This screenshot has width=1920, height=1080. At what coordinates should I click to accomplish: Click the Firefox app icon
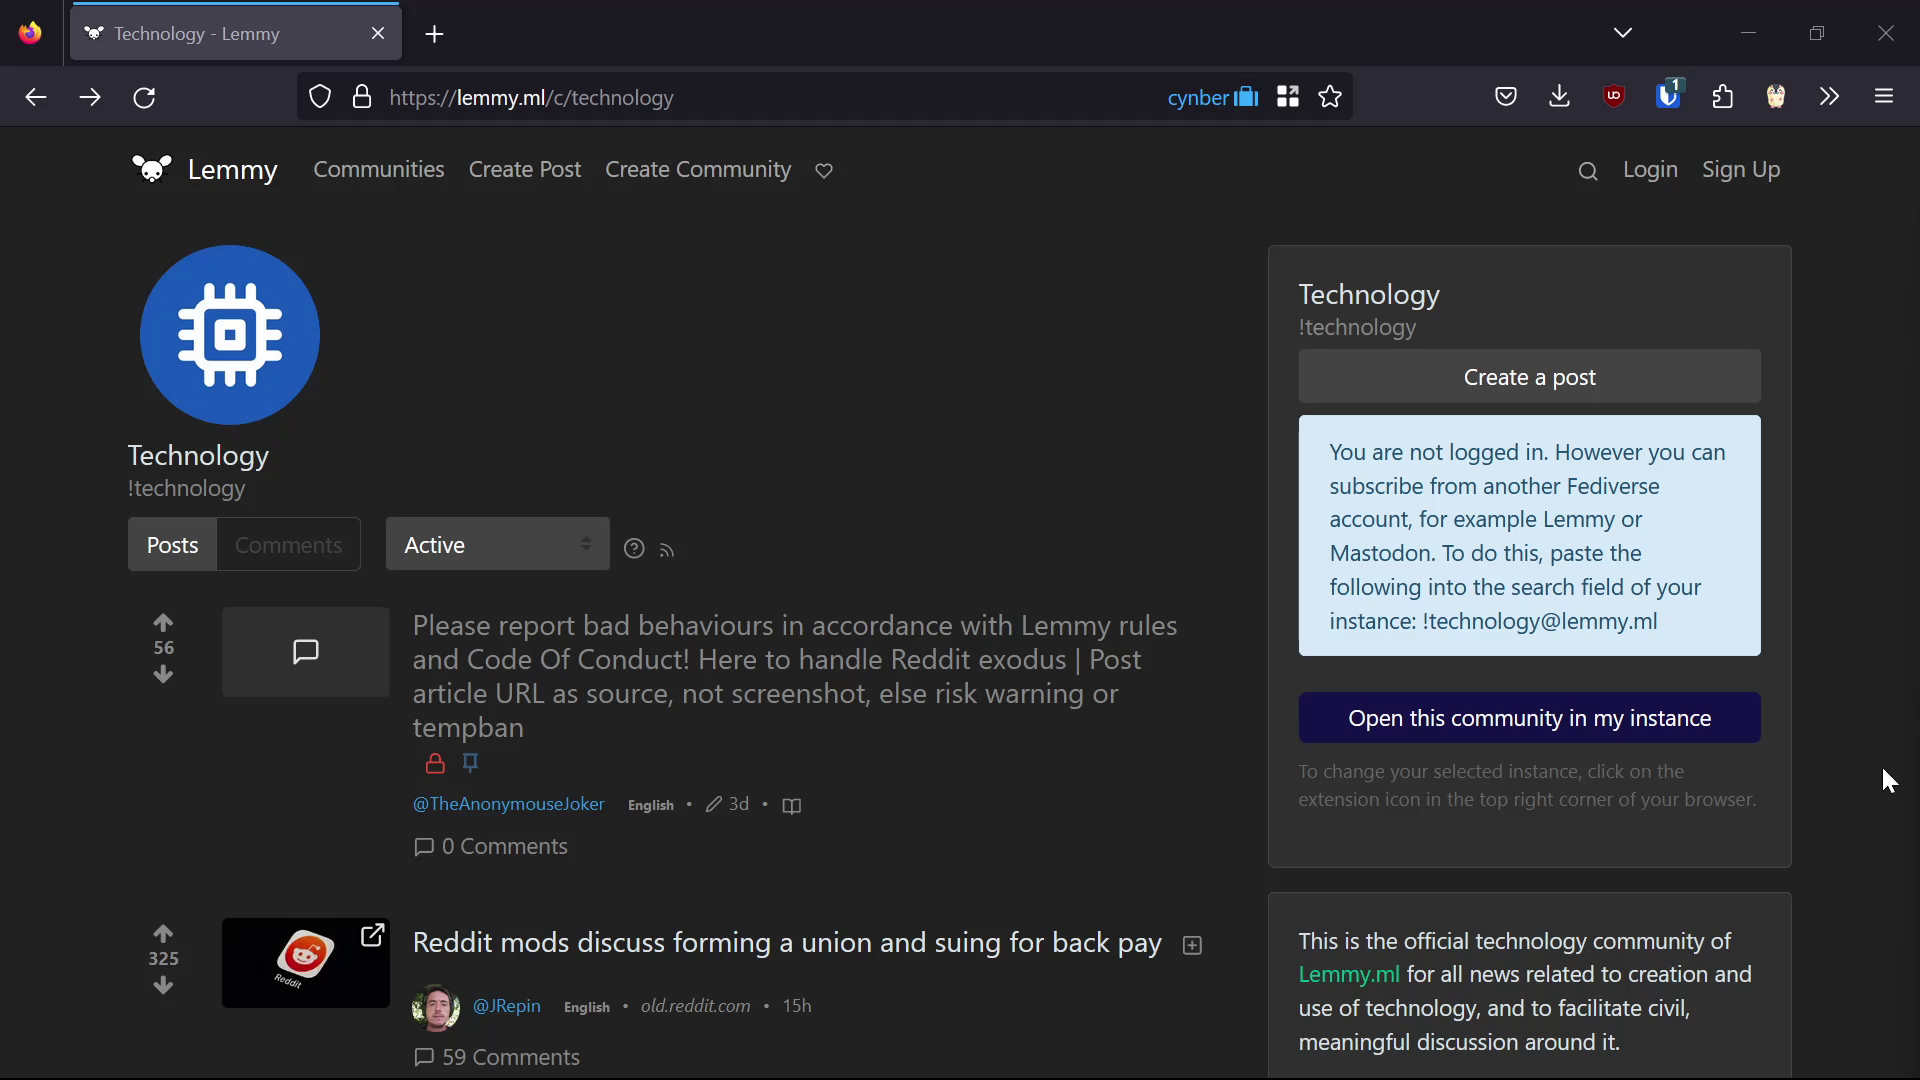pyautogui.click(x=30, y=33)
